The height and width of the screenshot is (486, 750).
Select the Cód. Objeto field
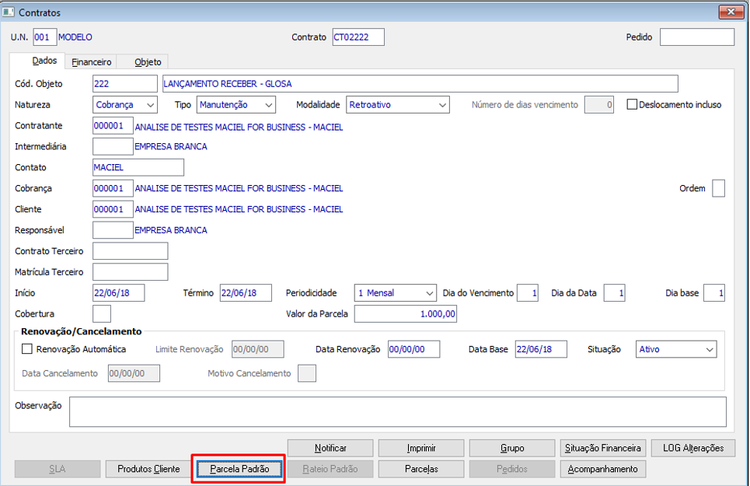[x=125, y=84]
